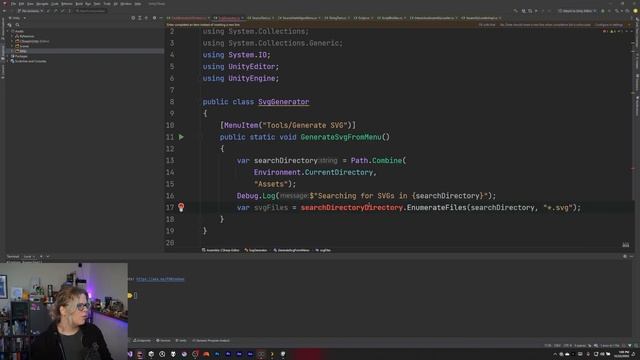Open the Navigate menu

click(42, 4)
